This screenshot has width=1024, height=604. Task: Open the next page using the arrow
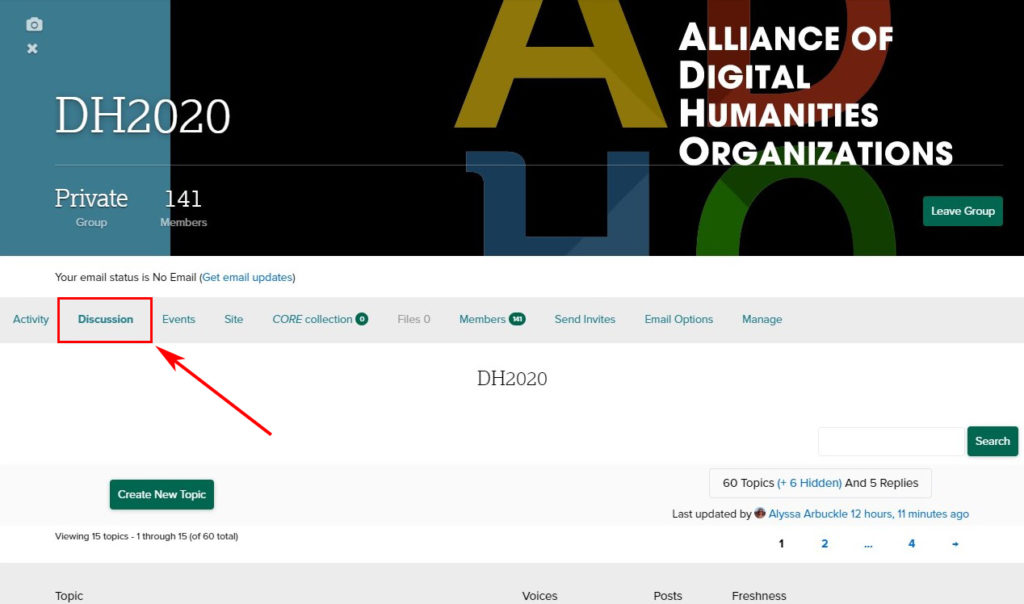coord(954,543)
